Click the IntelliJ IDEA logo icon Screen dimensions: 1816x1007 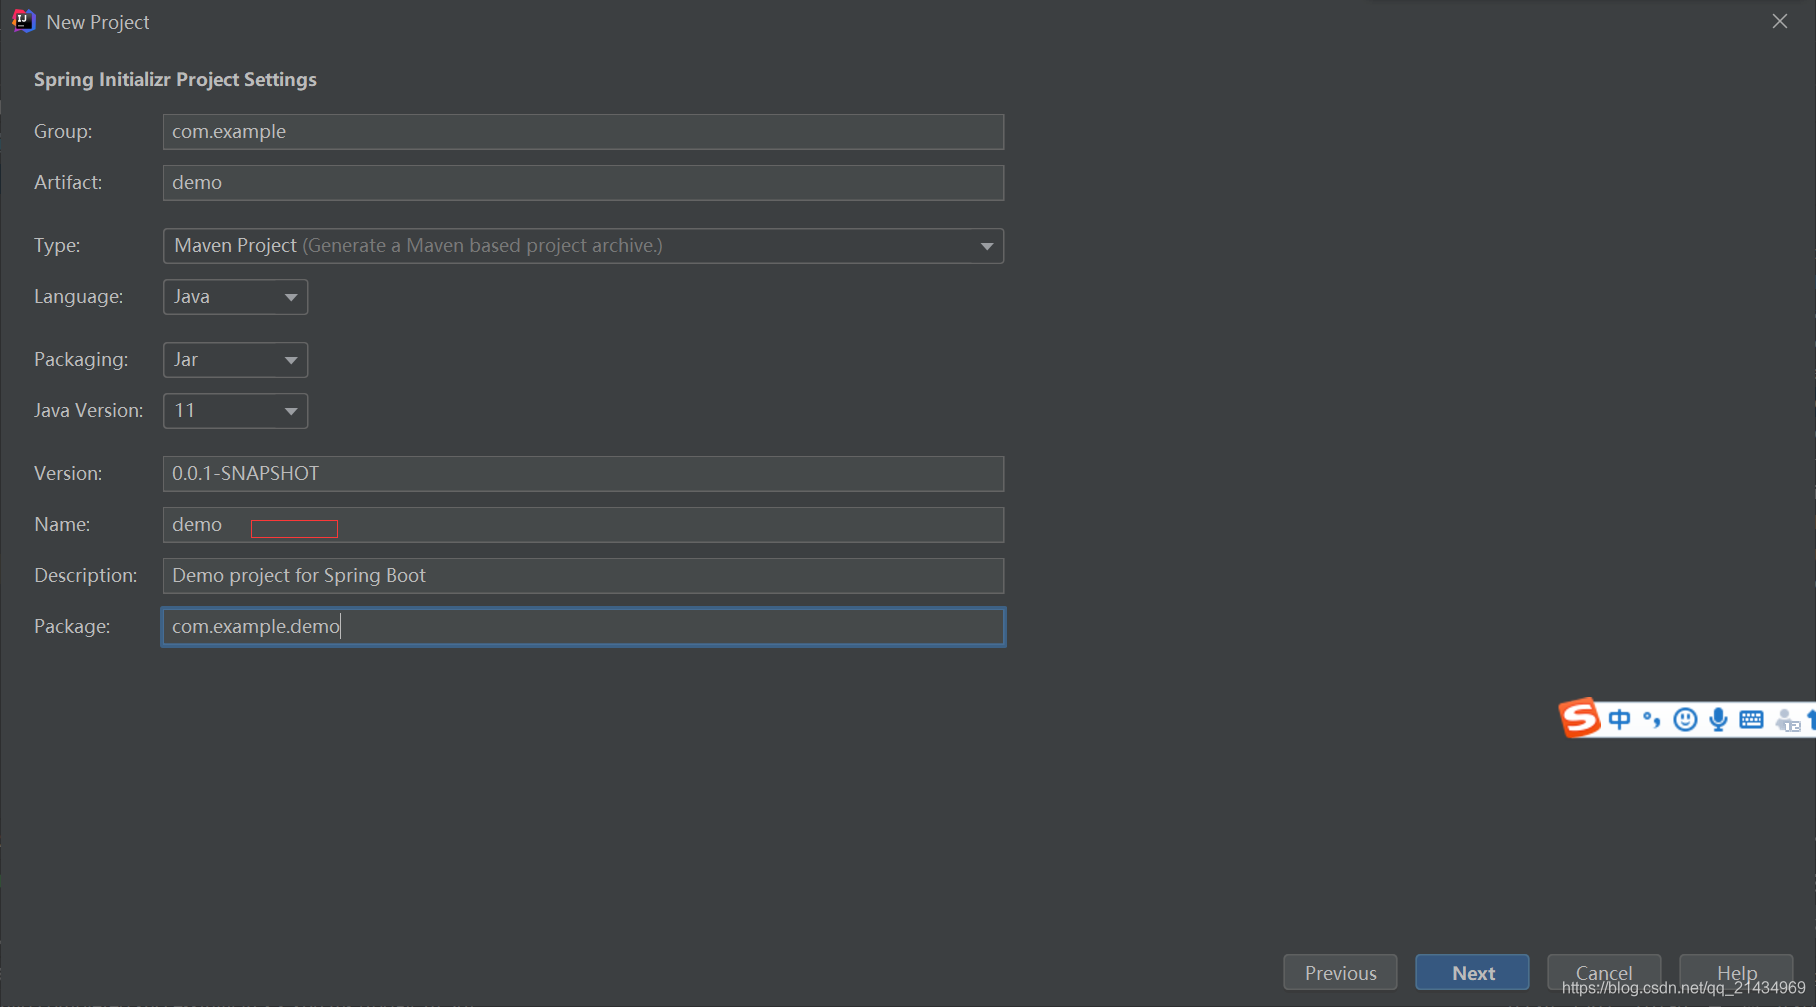tap(23, 21)
